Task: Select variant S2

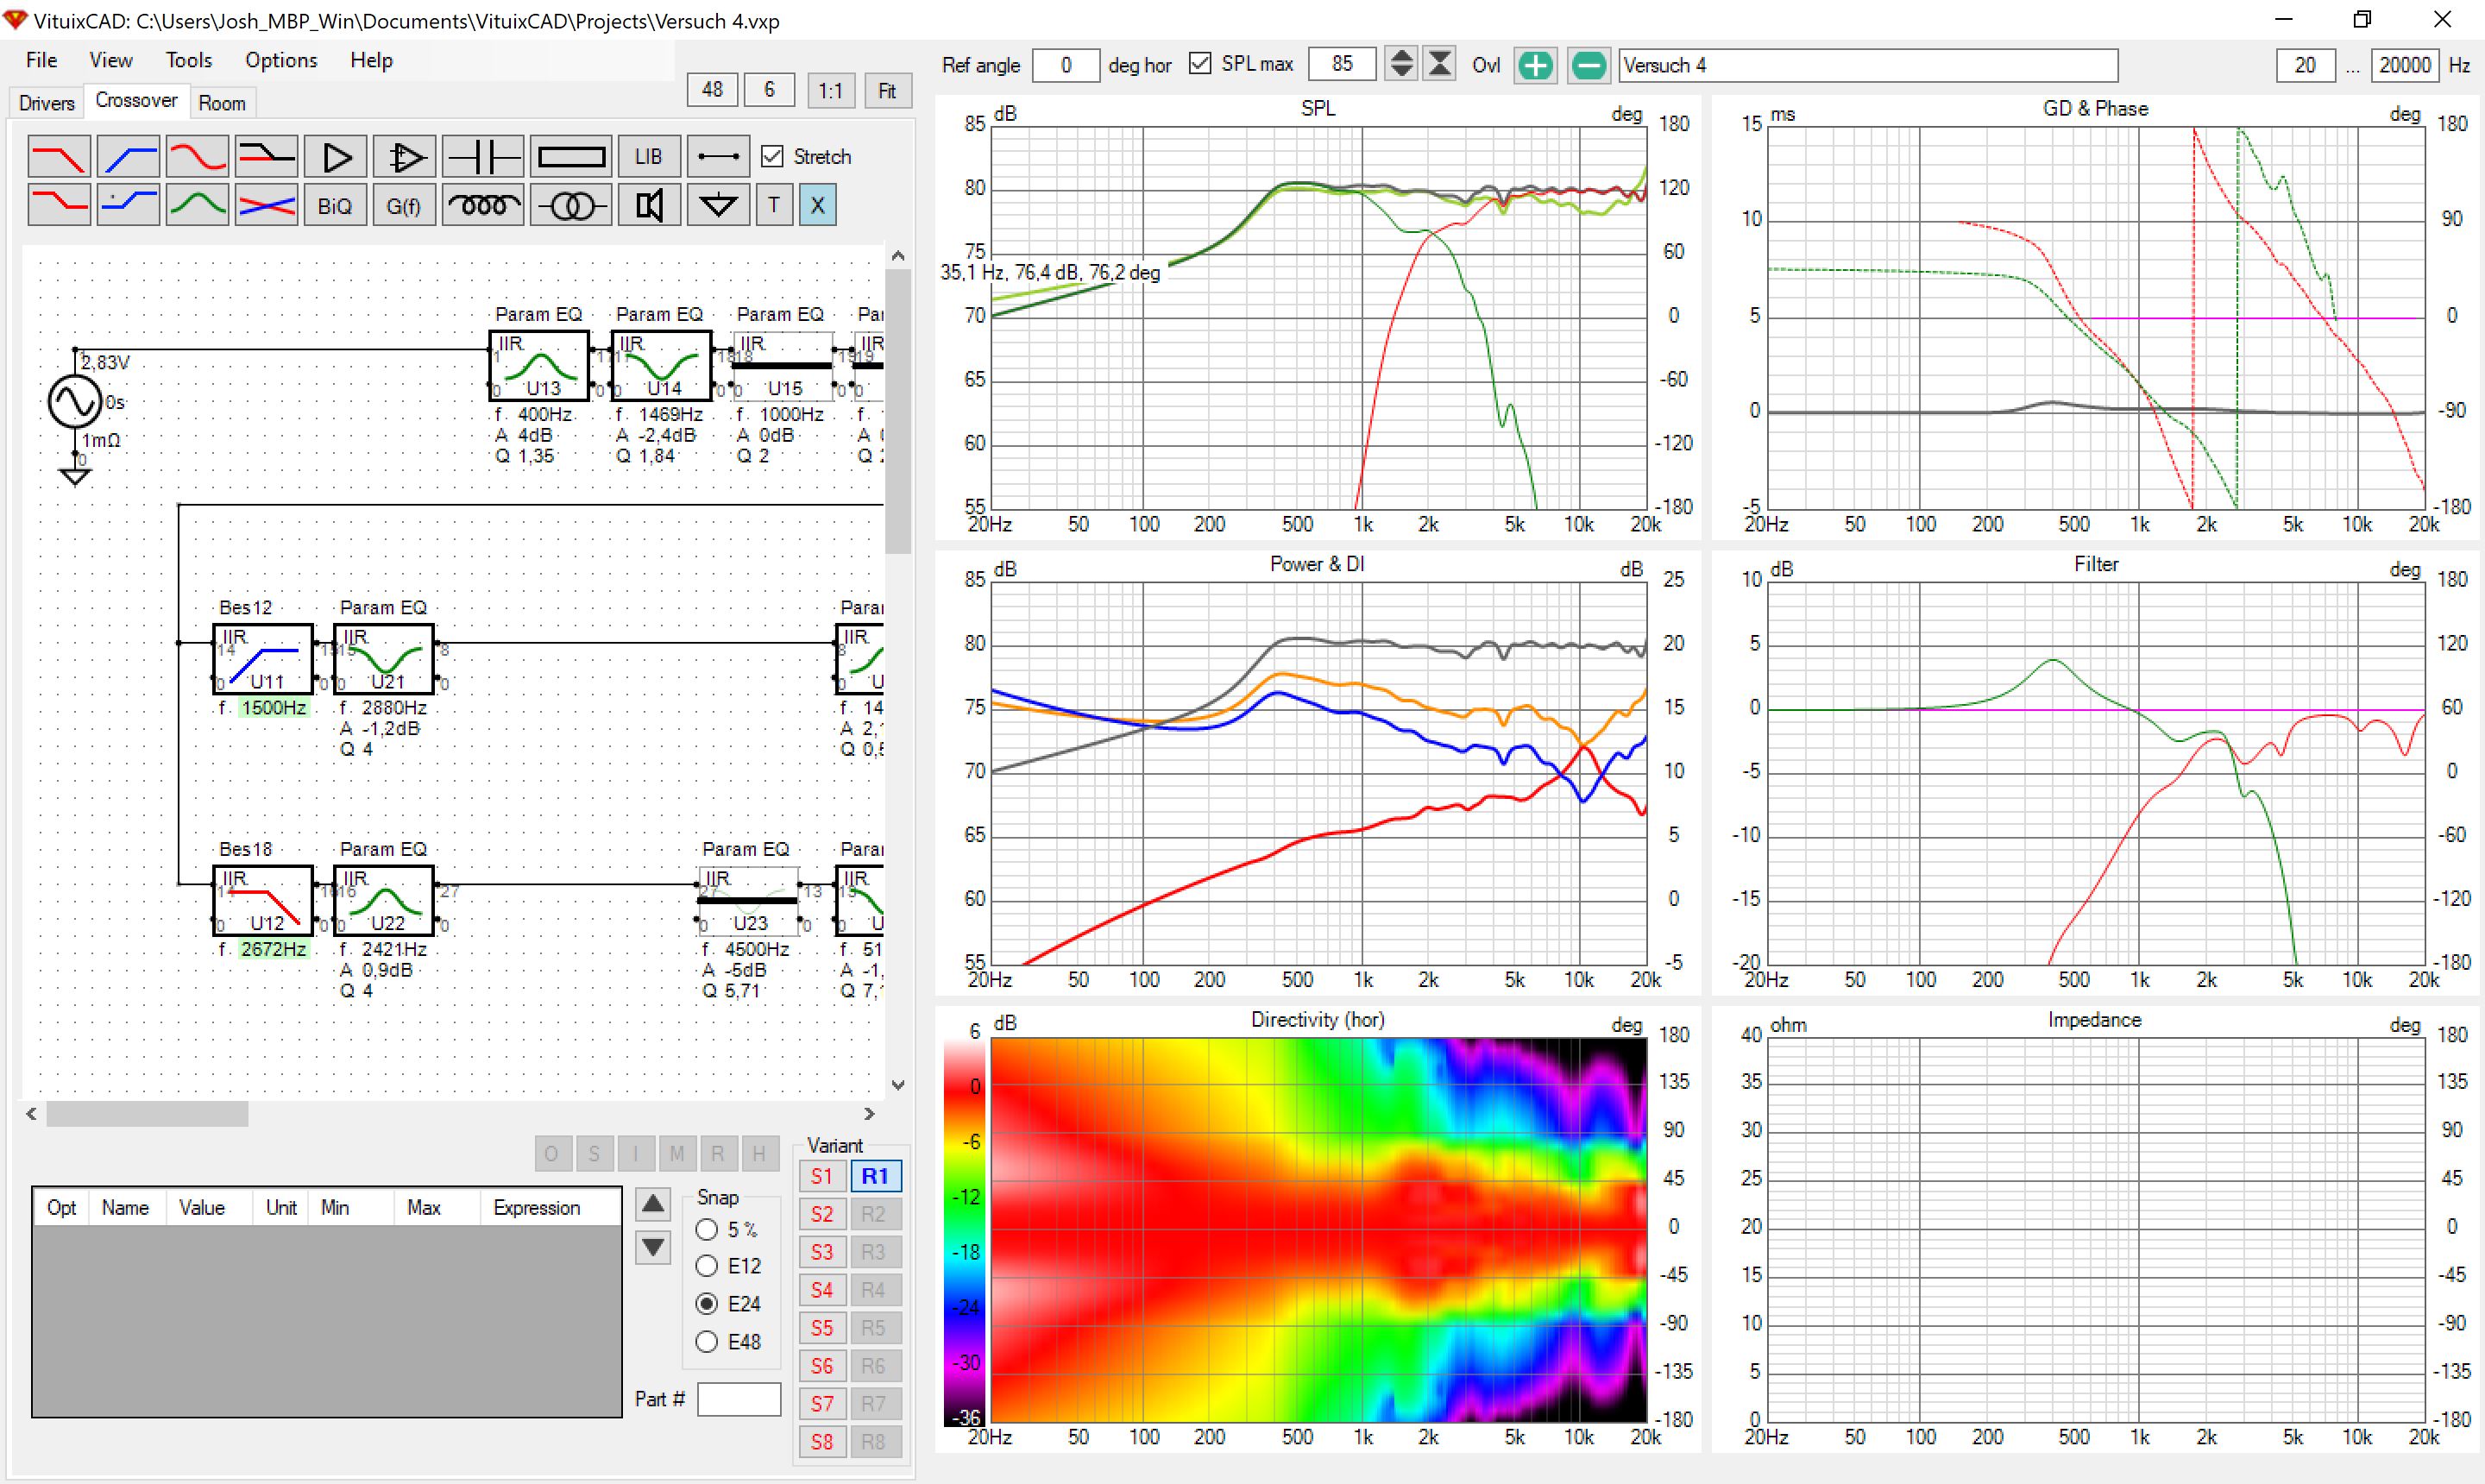Action: [x=822, y=1214]
